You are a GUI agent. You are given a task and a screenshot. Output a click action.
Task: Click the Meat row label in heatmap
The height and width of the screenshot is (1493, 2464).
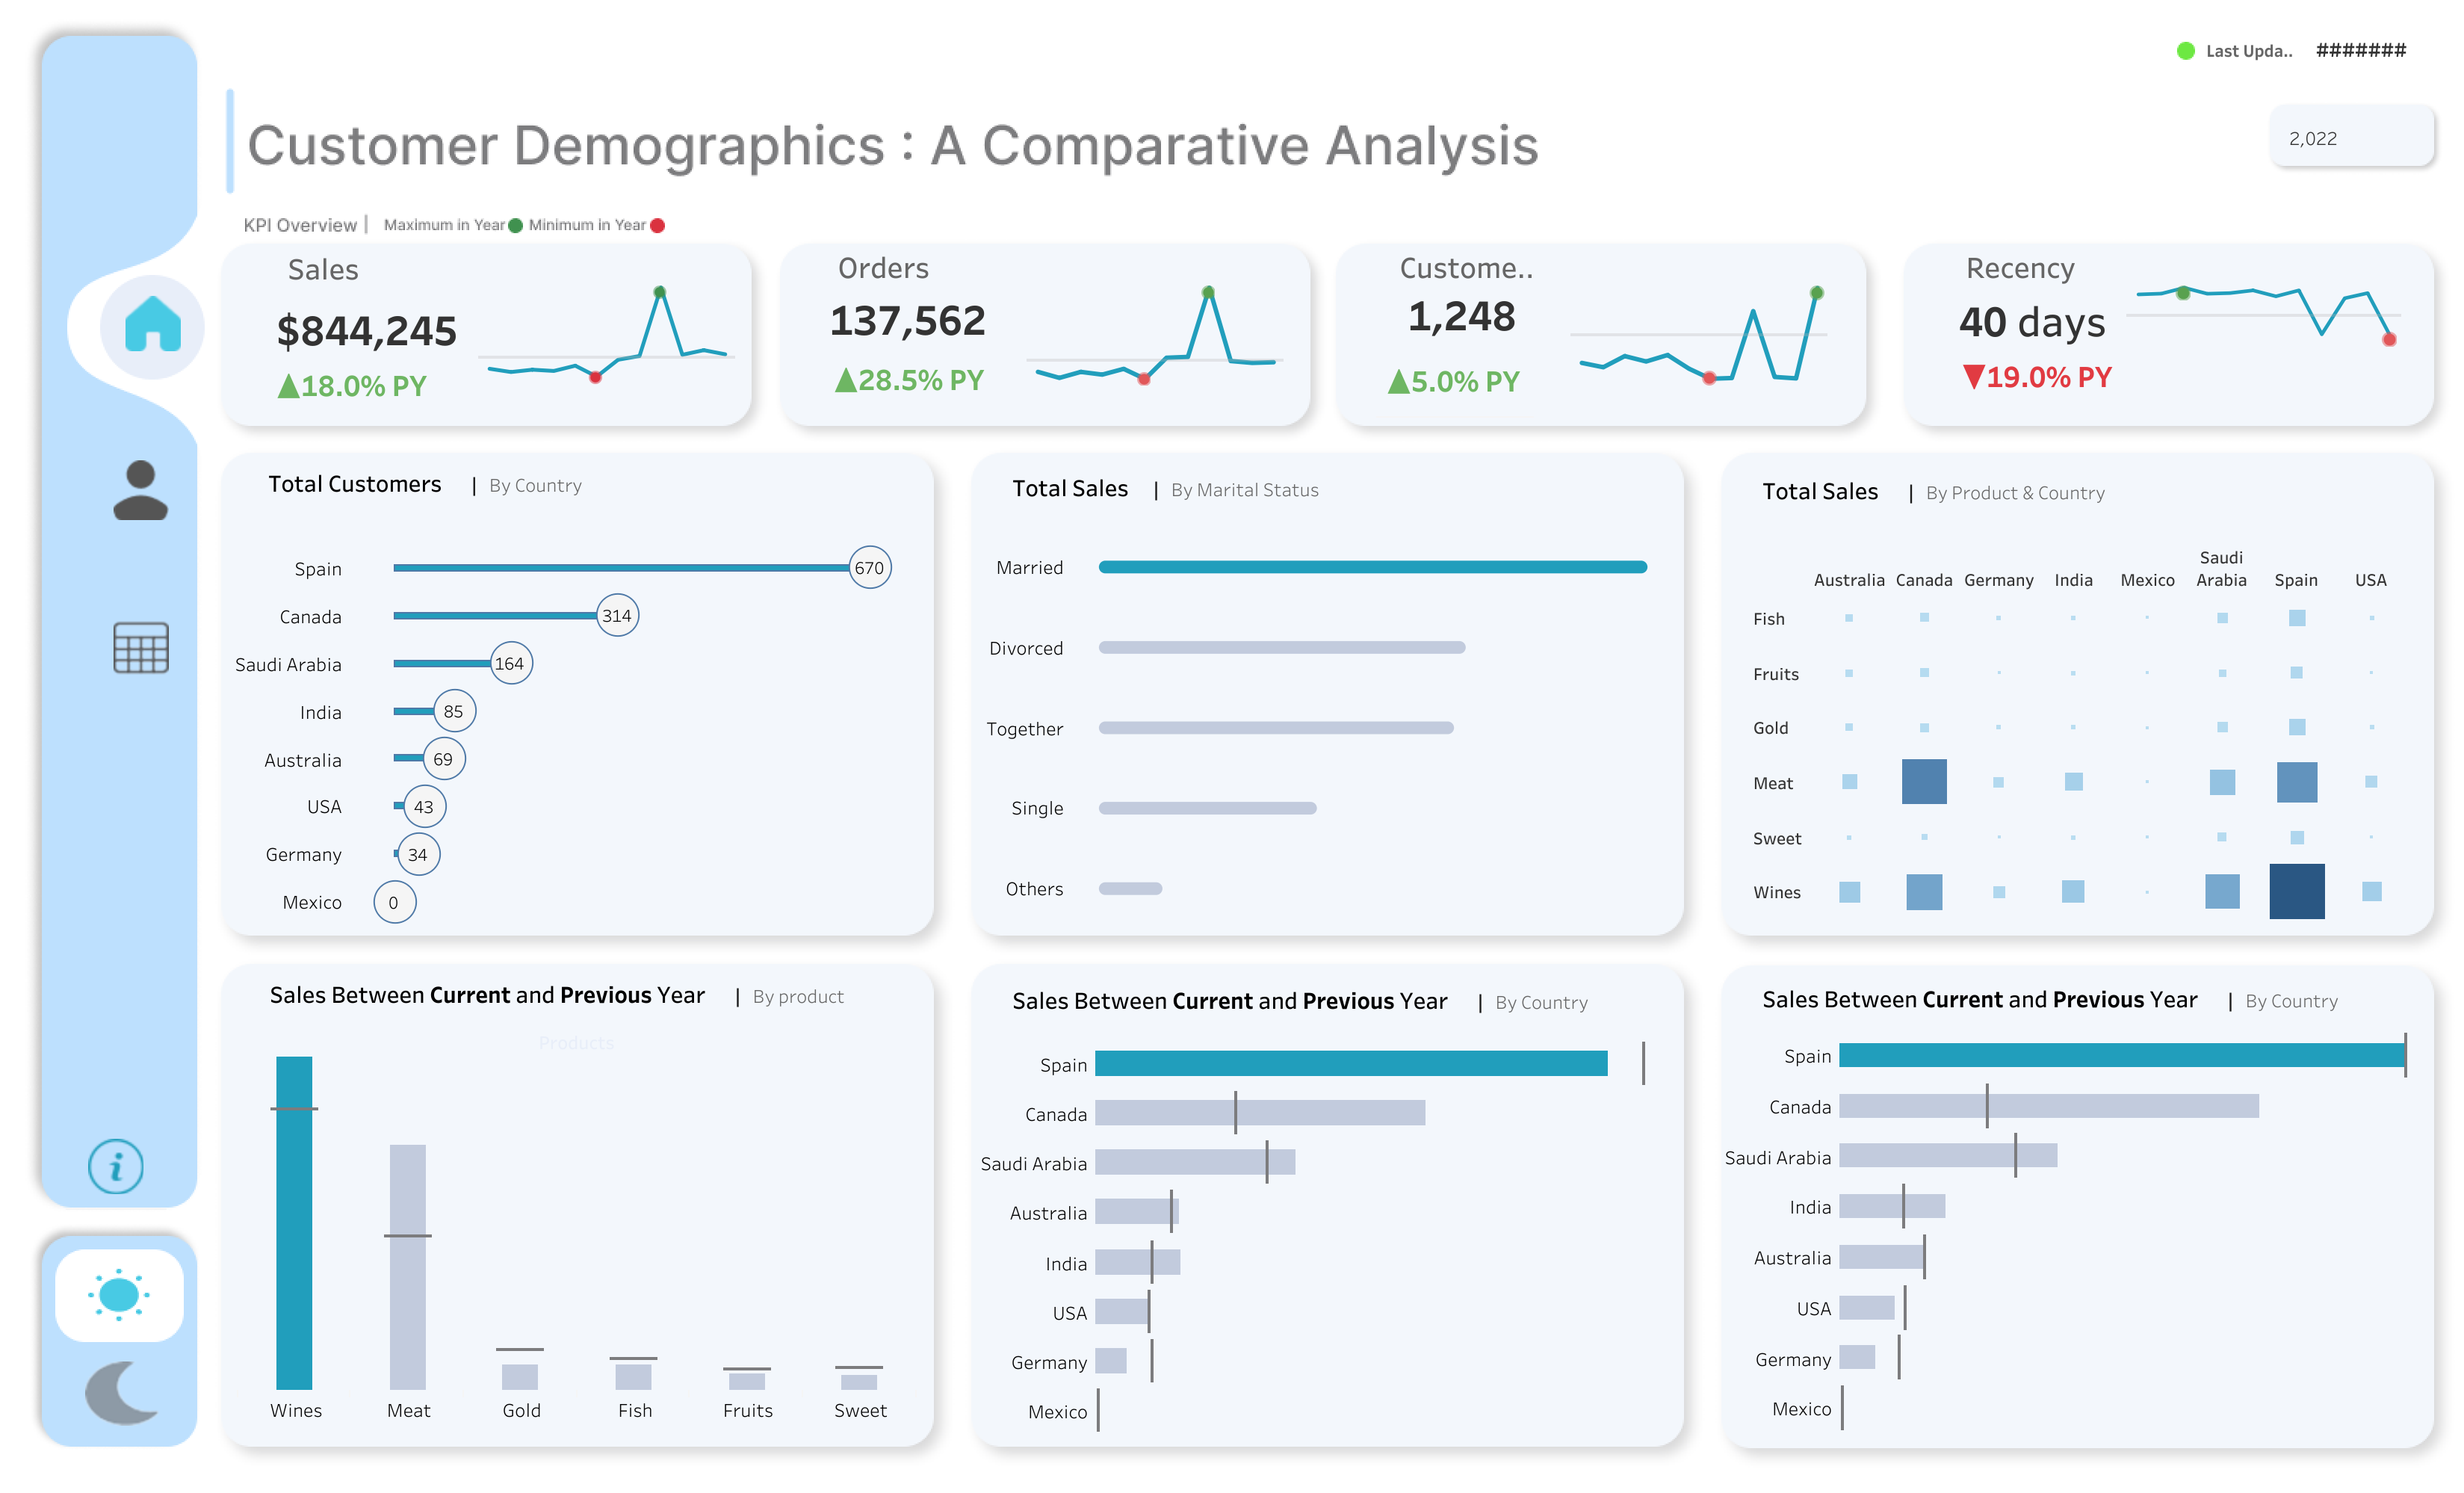1772,783
